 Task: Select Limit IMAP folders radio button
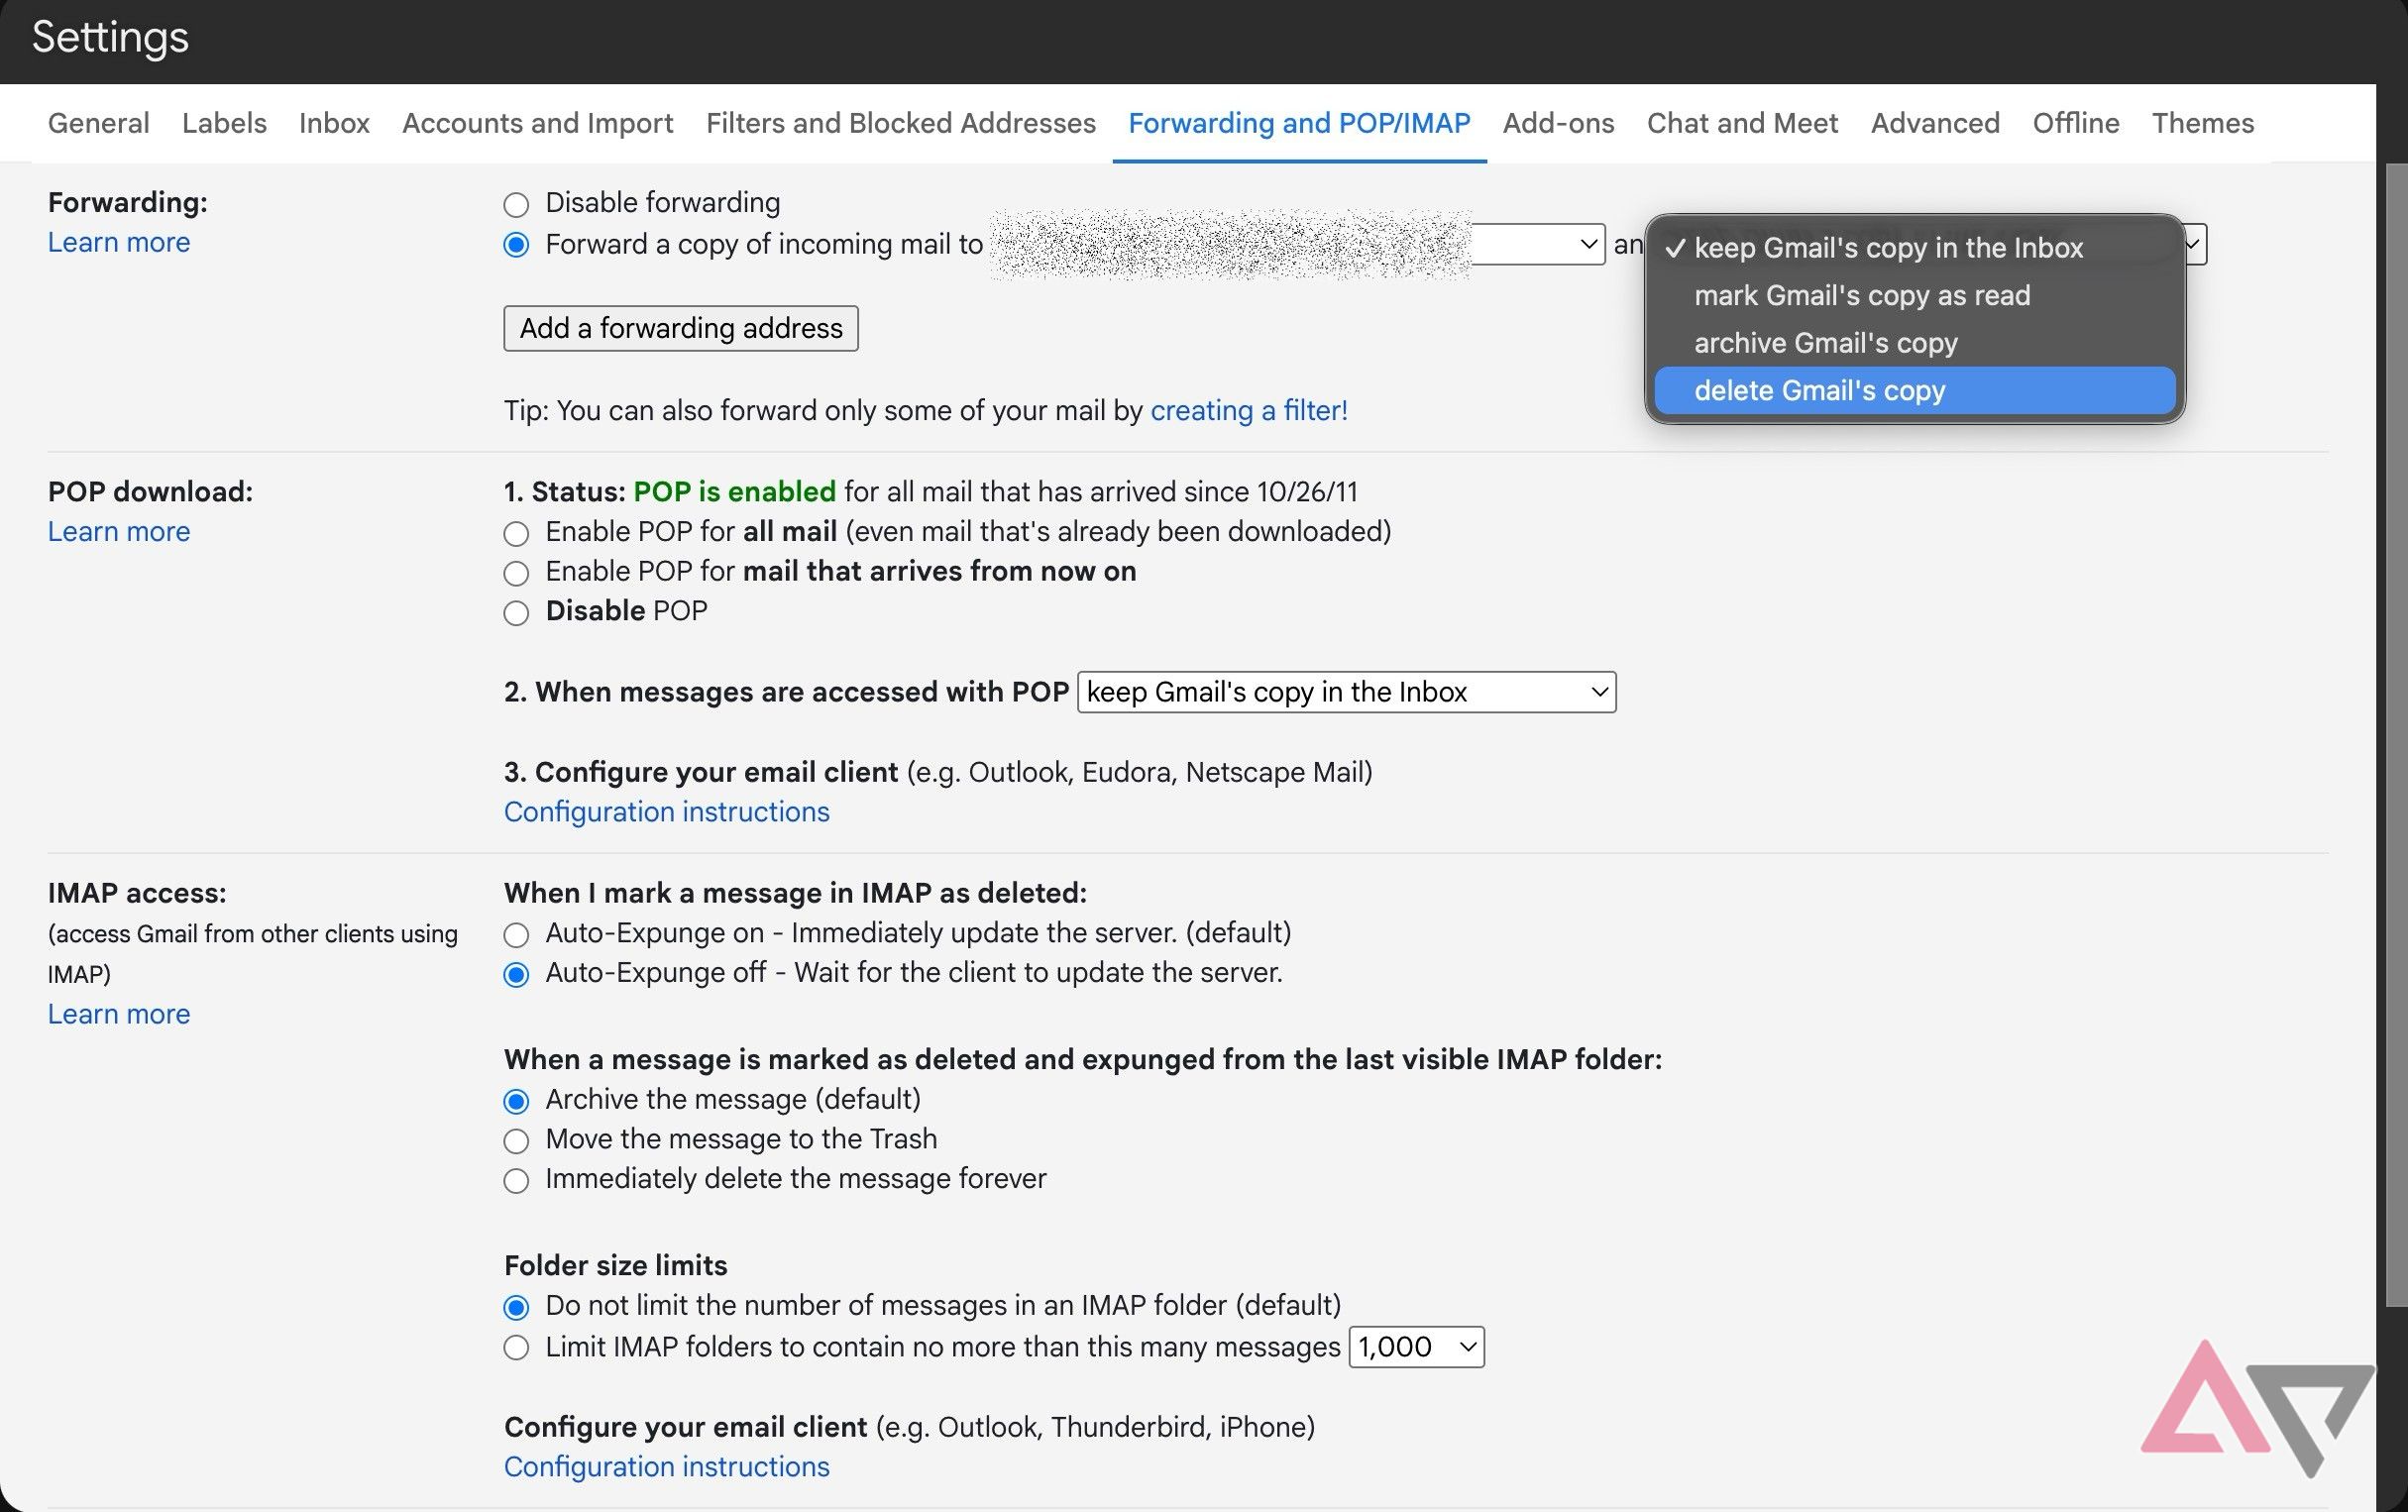click(516, 1347)
